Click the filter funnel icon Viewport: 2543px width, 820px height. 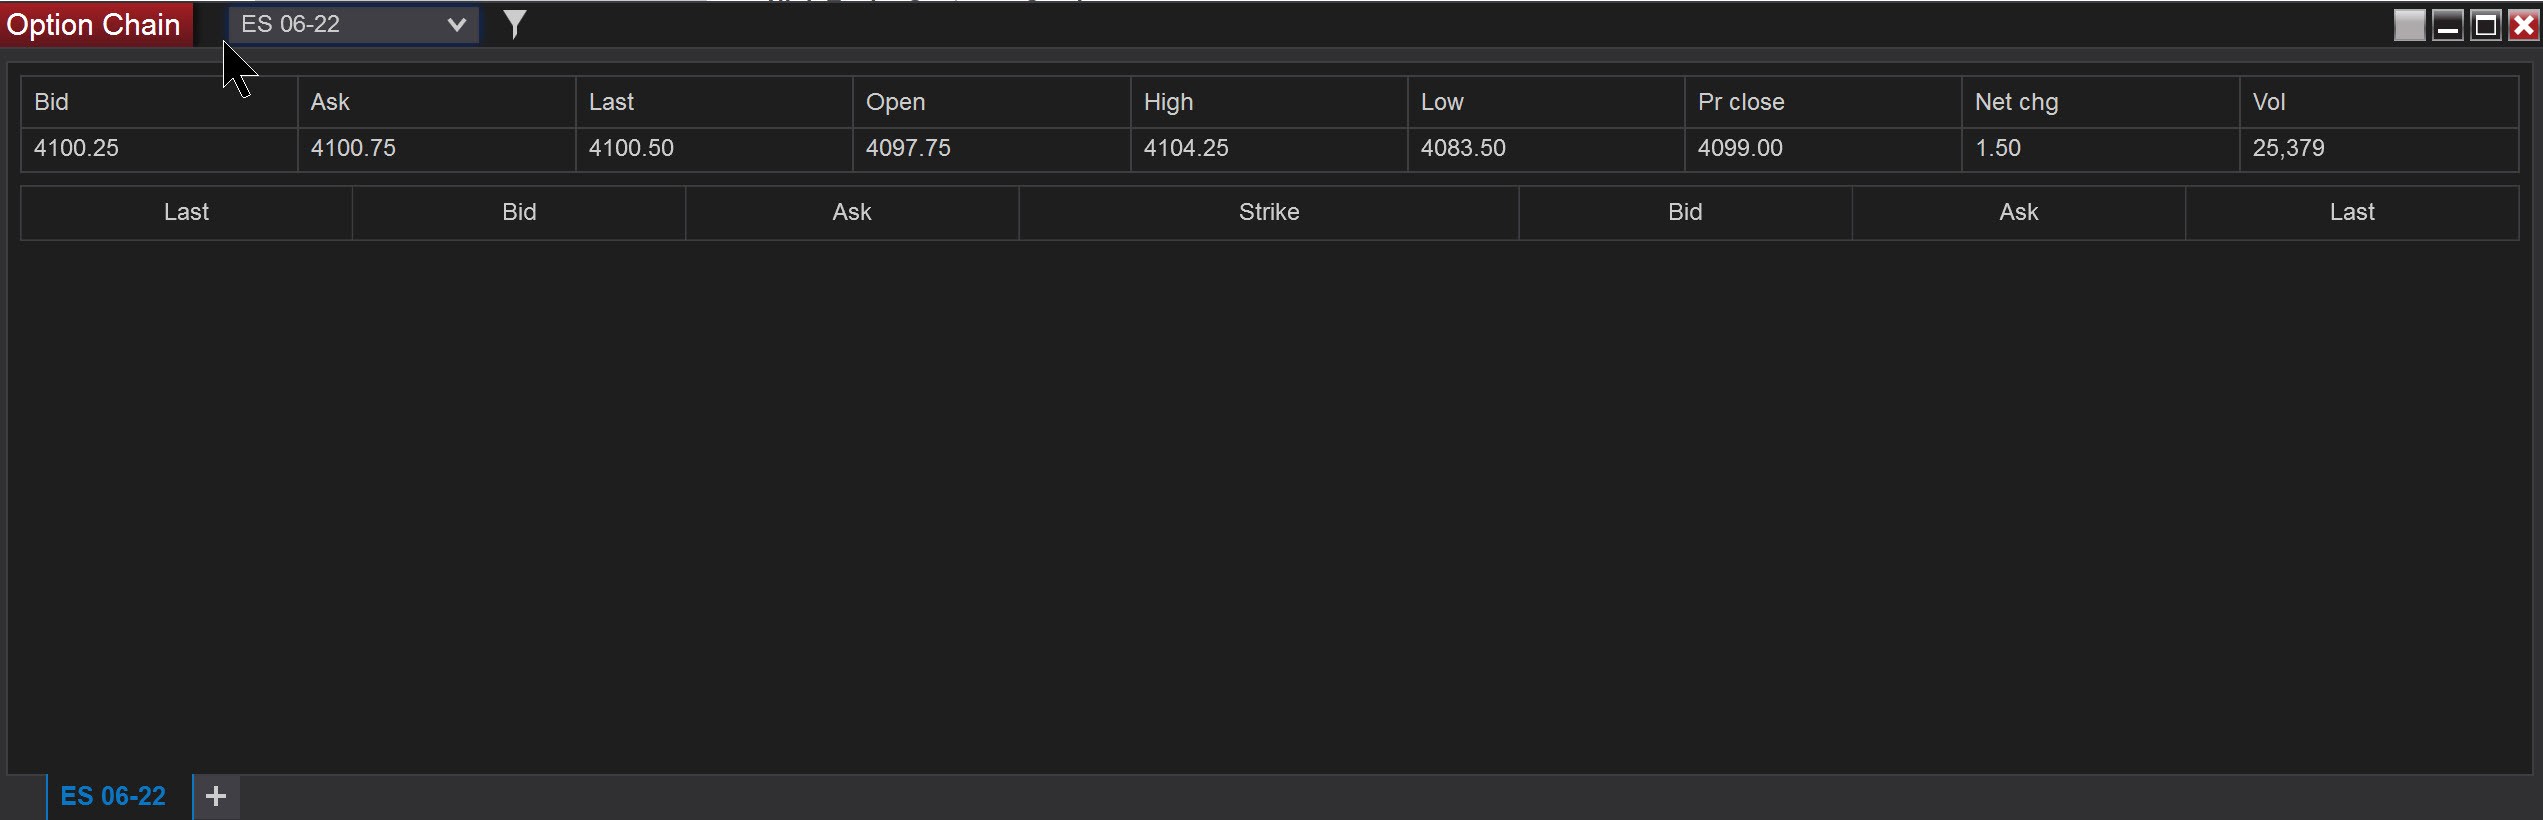[514, 24]
